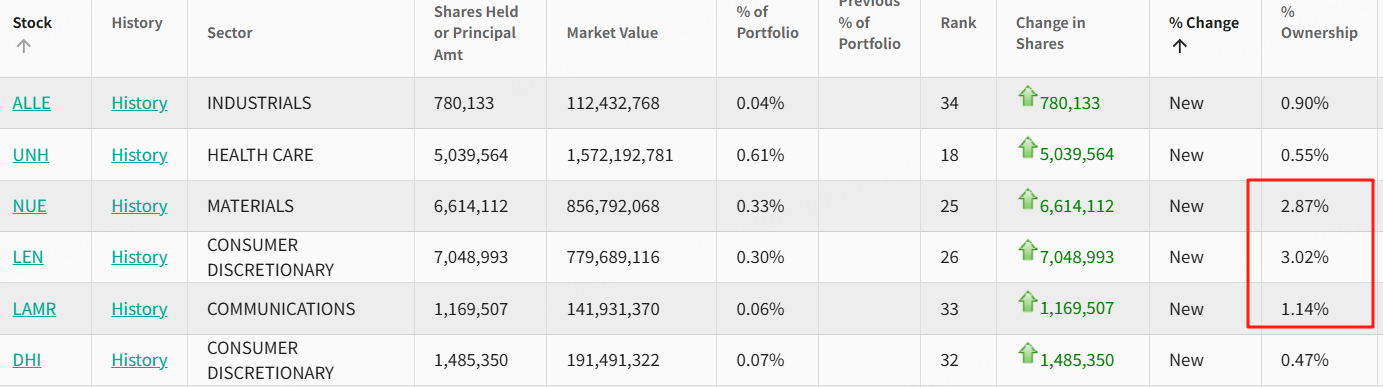Click the green up arrow in UNH row
The image size is (1383, 387).
pos(1027,149)
